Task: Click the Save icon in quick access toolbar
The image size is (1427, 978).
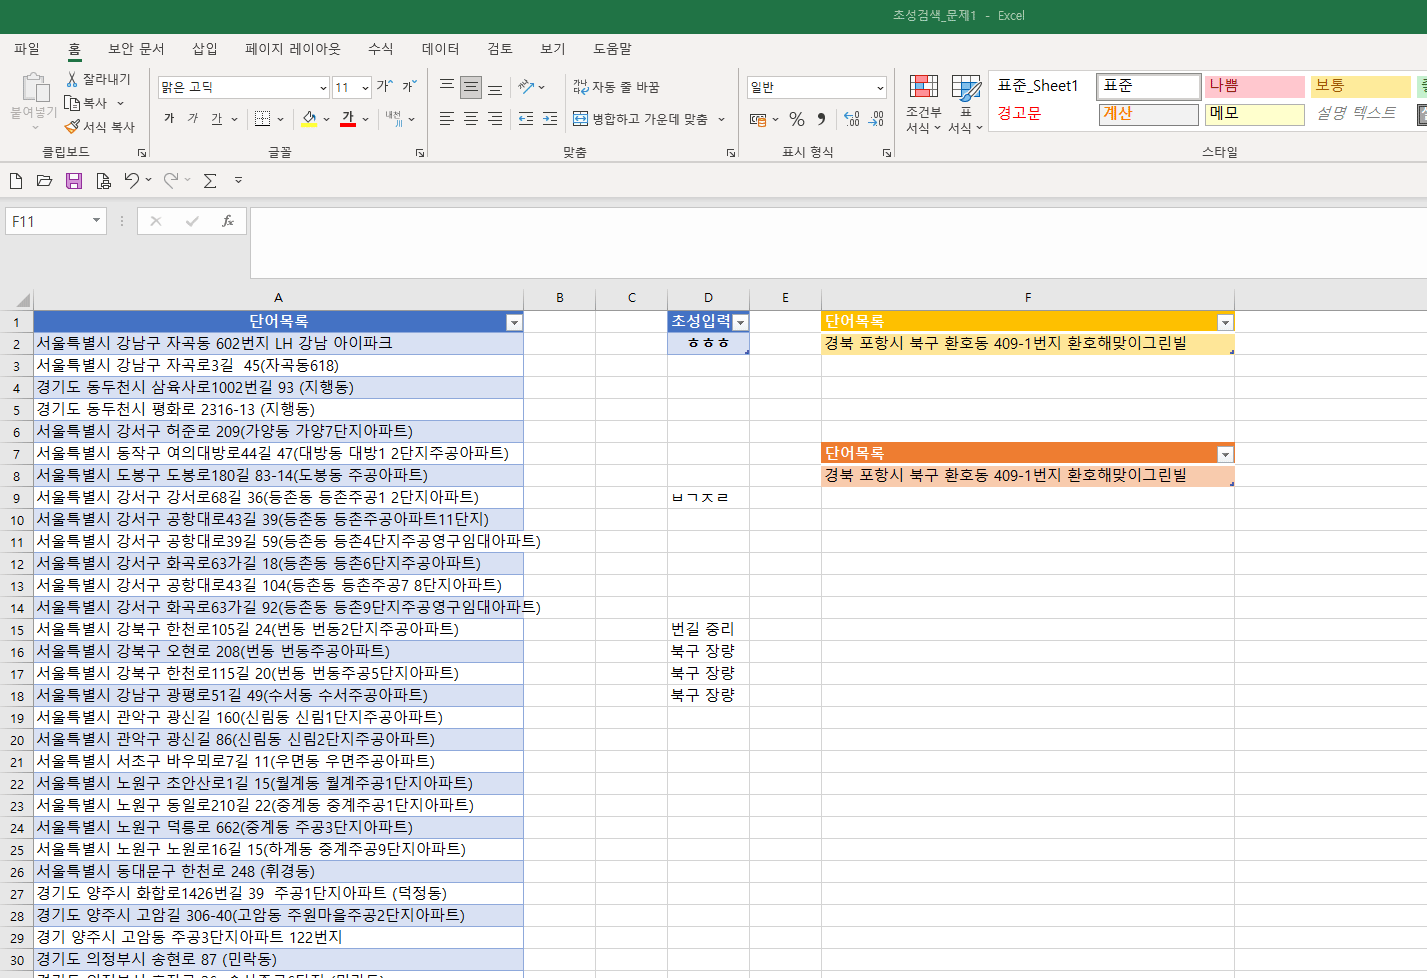Action: [x=74, y=181]
